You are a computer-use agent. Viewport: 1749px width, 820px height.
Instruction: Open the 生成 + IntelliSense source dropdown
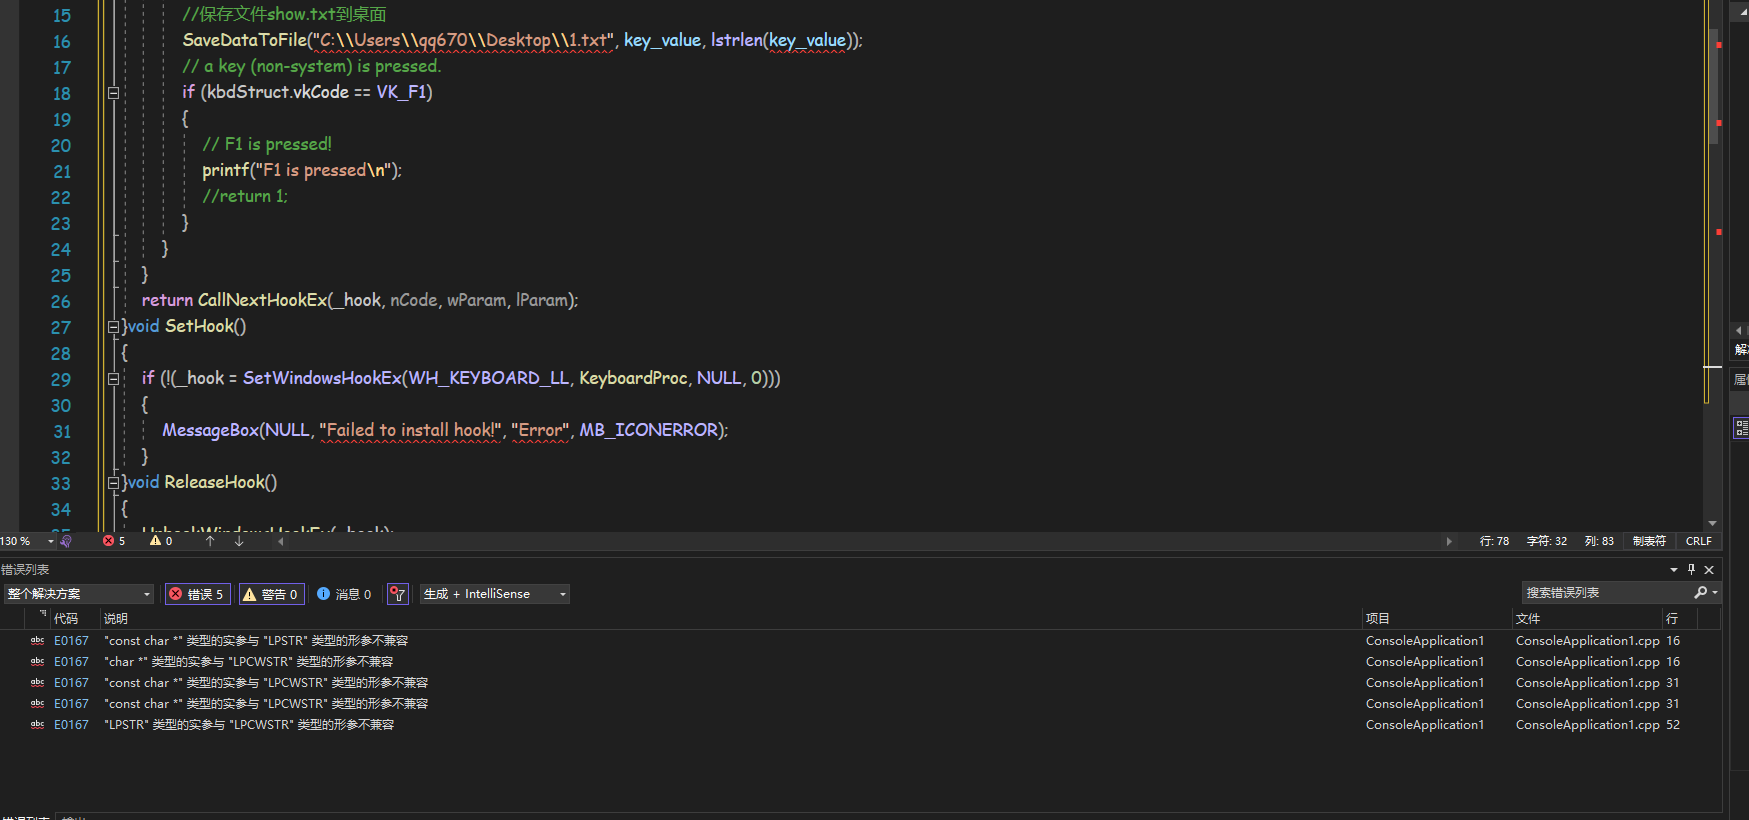[495, 594]
